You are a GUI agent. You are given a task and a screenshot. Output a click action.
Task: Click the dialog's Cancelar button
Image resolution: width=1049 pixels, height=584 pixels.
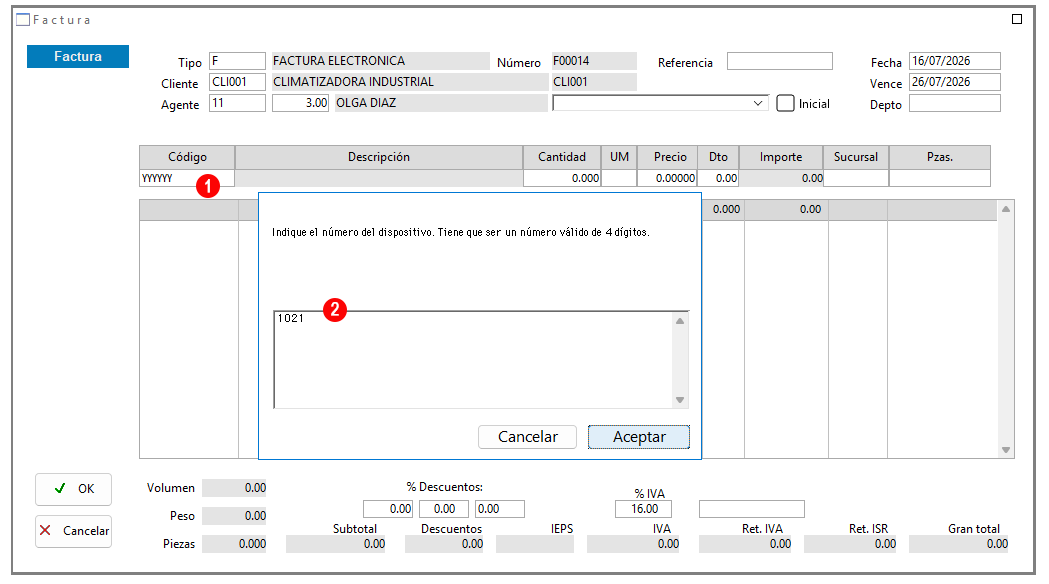[x=527, y=437]
